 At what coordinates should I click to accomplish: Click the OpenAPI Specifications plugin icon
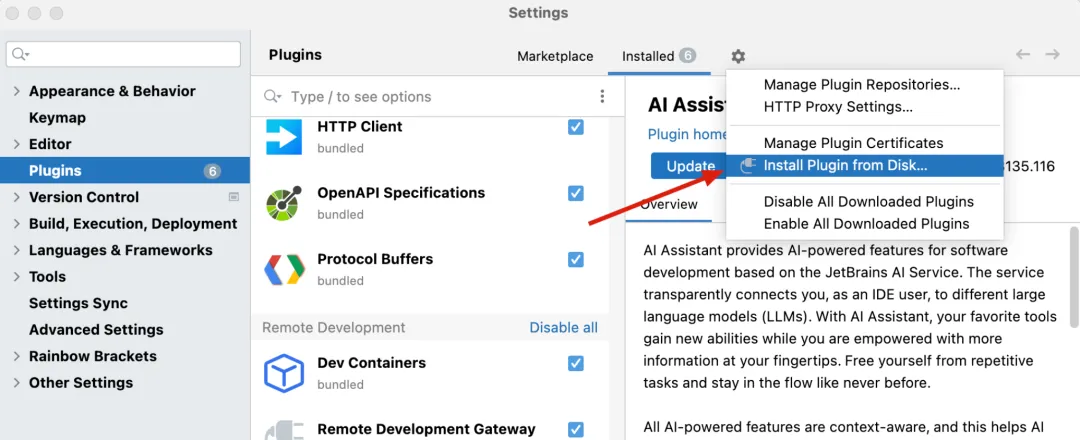284,203
